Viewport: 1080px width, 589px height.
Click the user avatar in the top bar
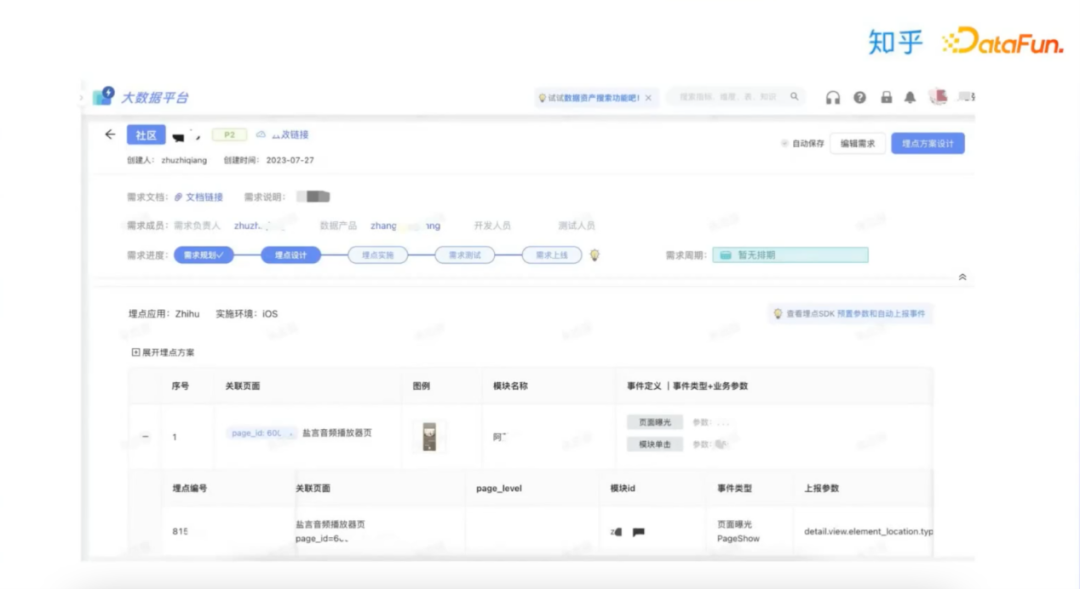[x=938, y=96]
